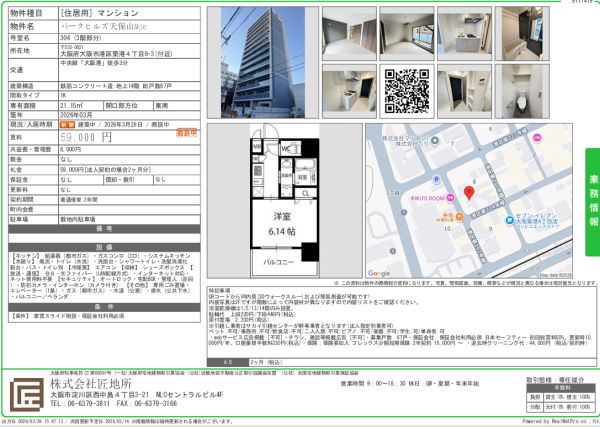Click the 設備 section header
The image size is (600, 427).
(104, 247)
